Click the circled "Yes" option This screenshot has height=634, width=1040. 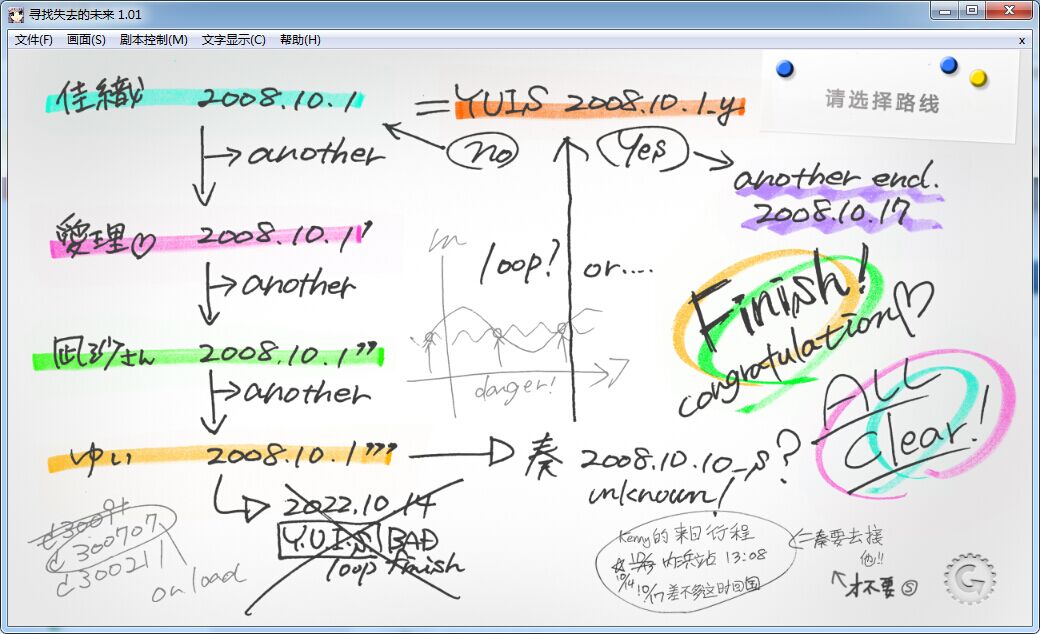tap(643, 149)
